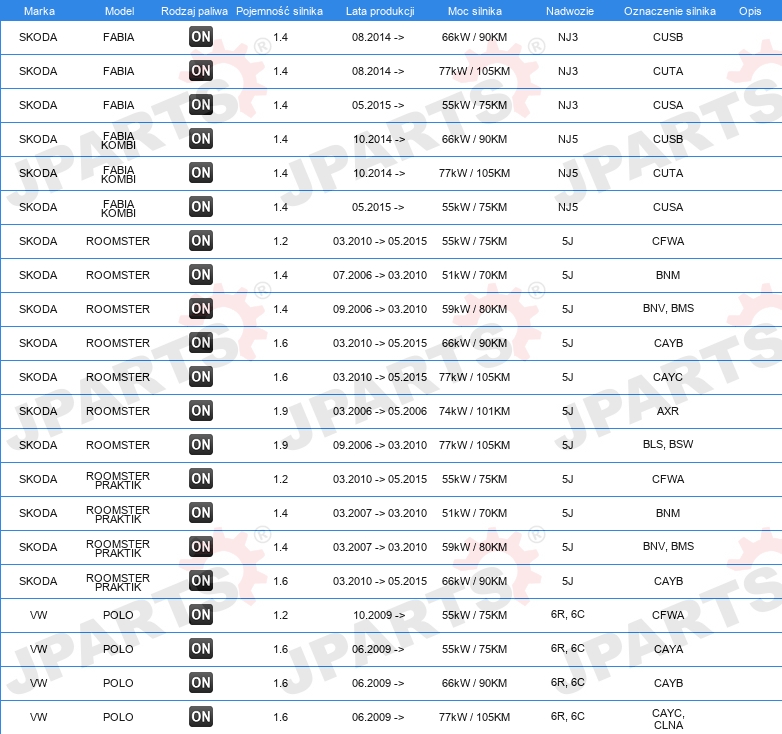
Task: Click the ON icon in the Roomster BLS, BSW row
Action: tap(201, 444)
